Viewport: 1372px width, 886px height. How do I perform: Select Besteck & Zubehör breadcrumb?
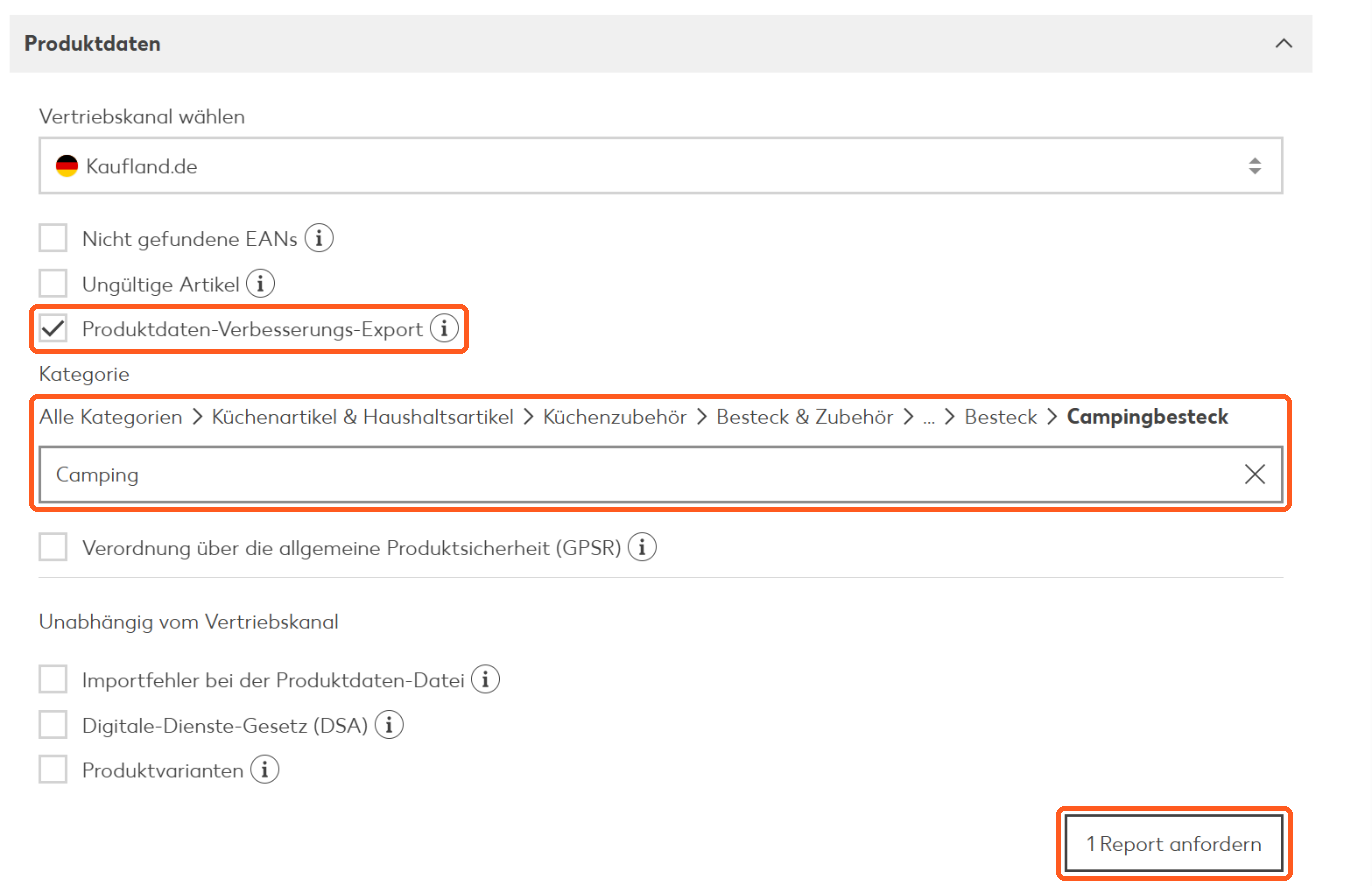(x=805, y=417)
